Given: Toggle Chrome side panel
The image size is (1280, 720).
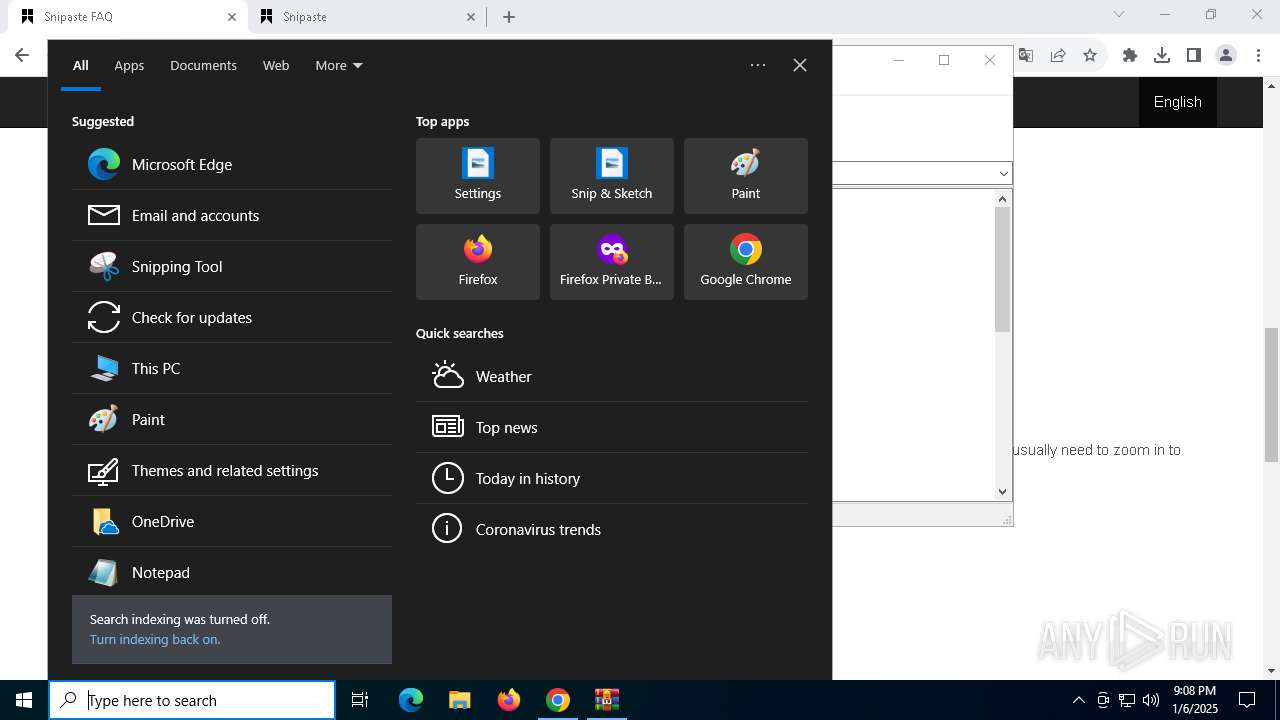Looking at the screenshot, I should pyautogui.click(x=1194, y=56).
